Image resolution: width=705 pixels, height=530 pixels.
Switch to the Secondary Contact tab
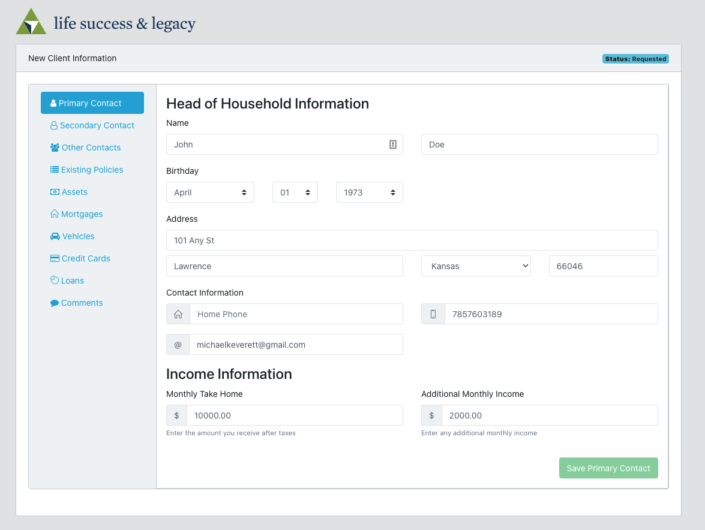[92, 126]
